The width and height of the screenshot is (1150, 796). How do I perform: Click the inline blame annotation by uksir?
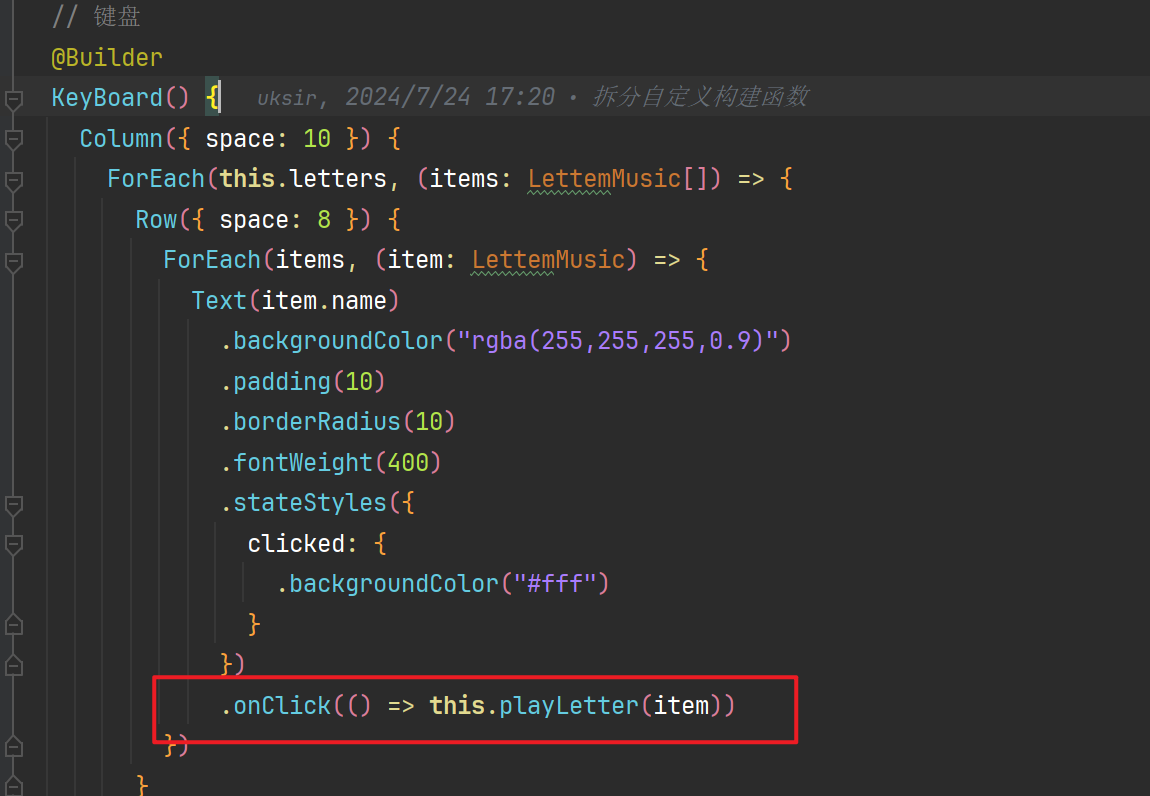coord(532,97)
